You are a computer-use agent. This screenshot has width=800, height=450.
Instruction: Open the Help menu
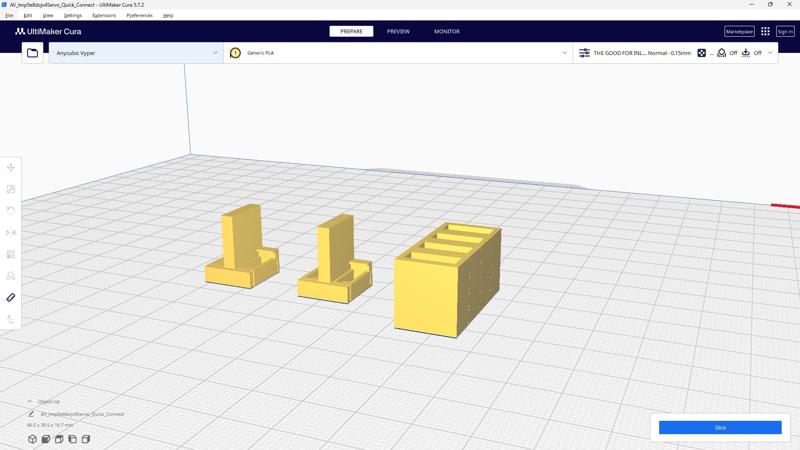coord(168,15)
